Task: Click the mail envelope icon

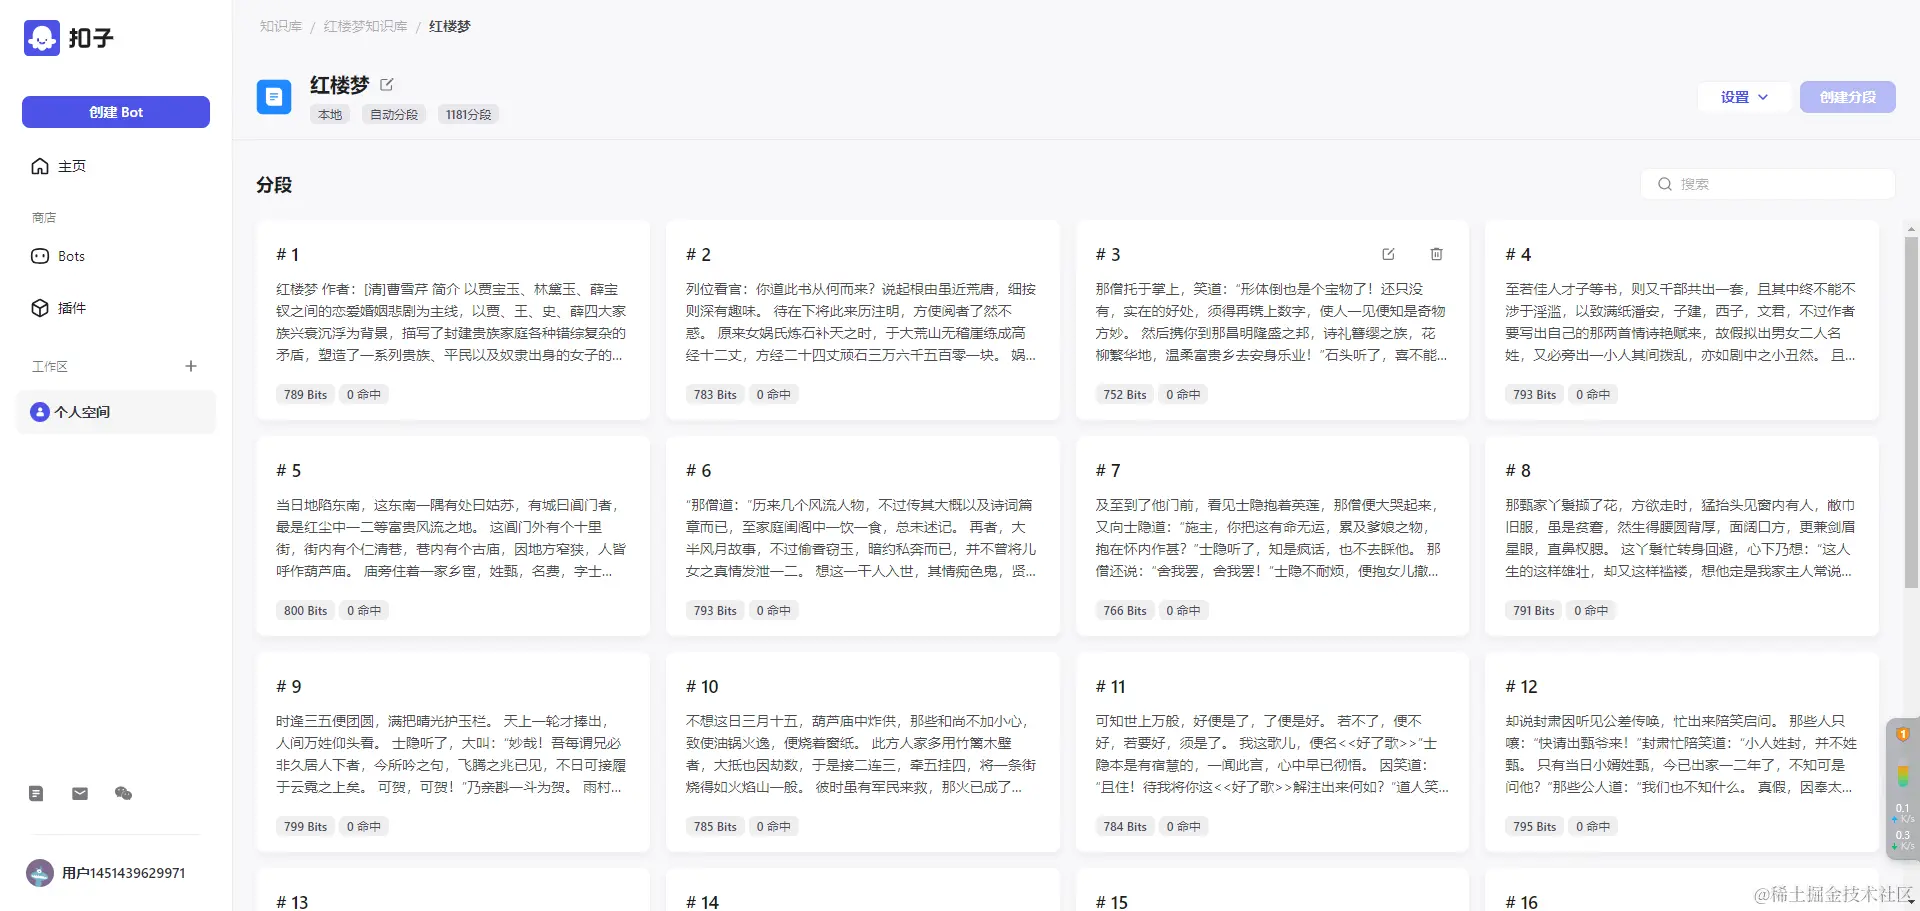Action: (x=80, y=793)
